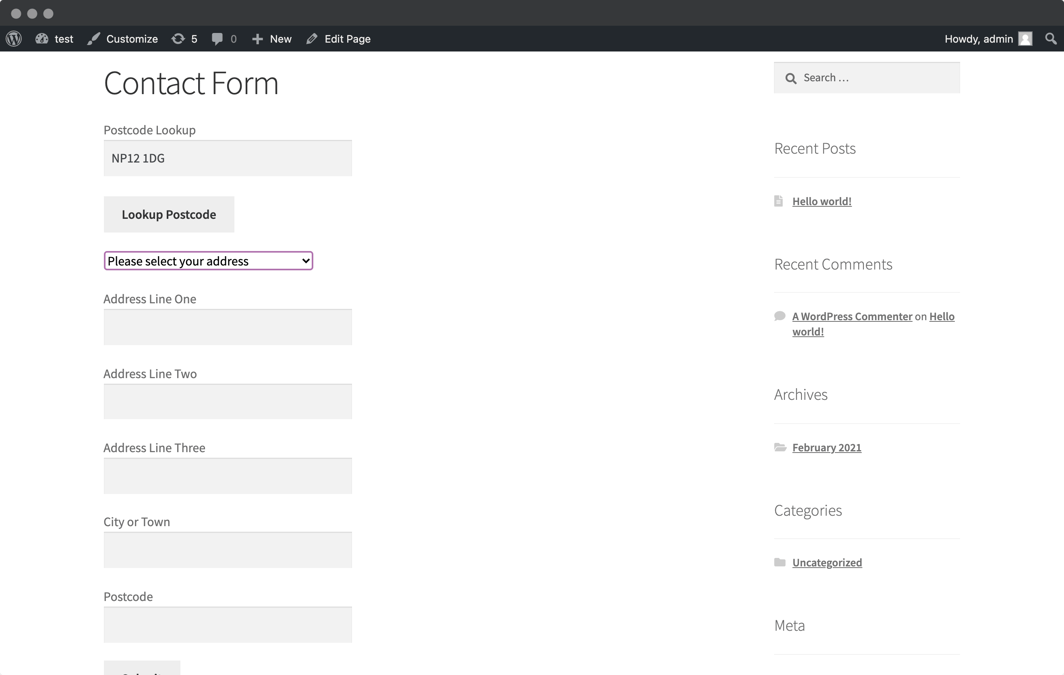
Task: Open the admin bar search magnifier icon
Action: (1050, 38)
